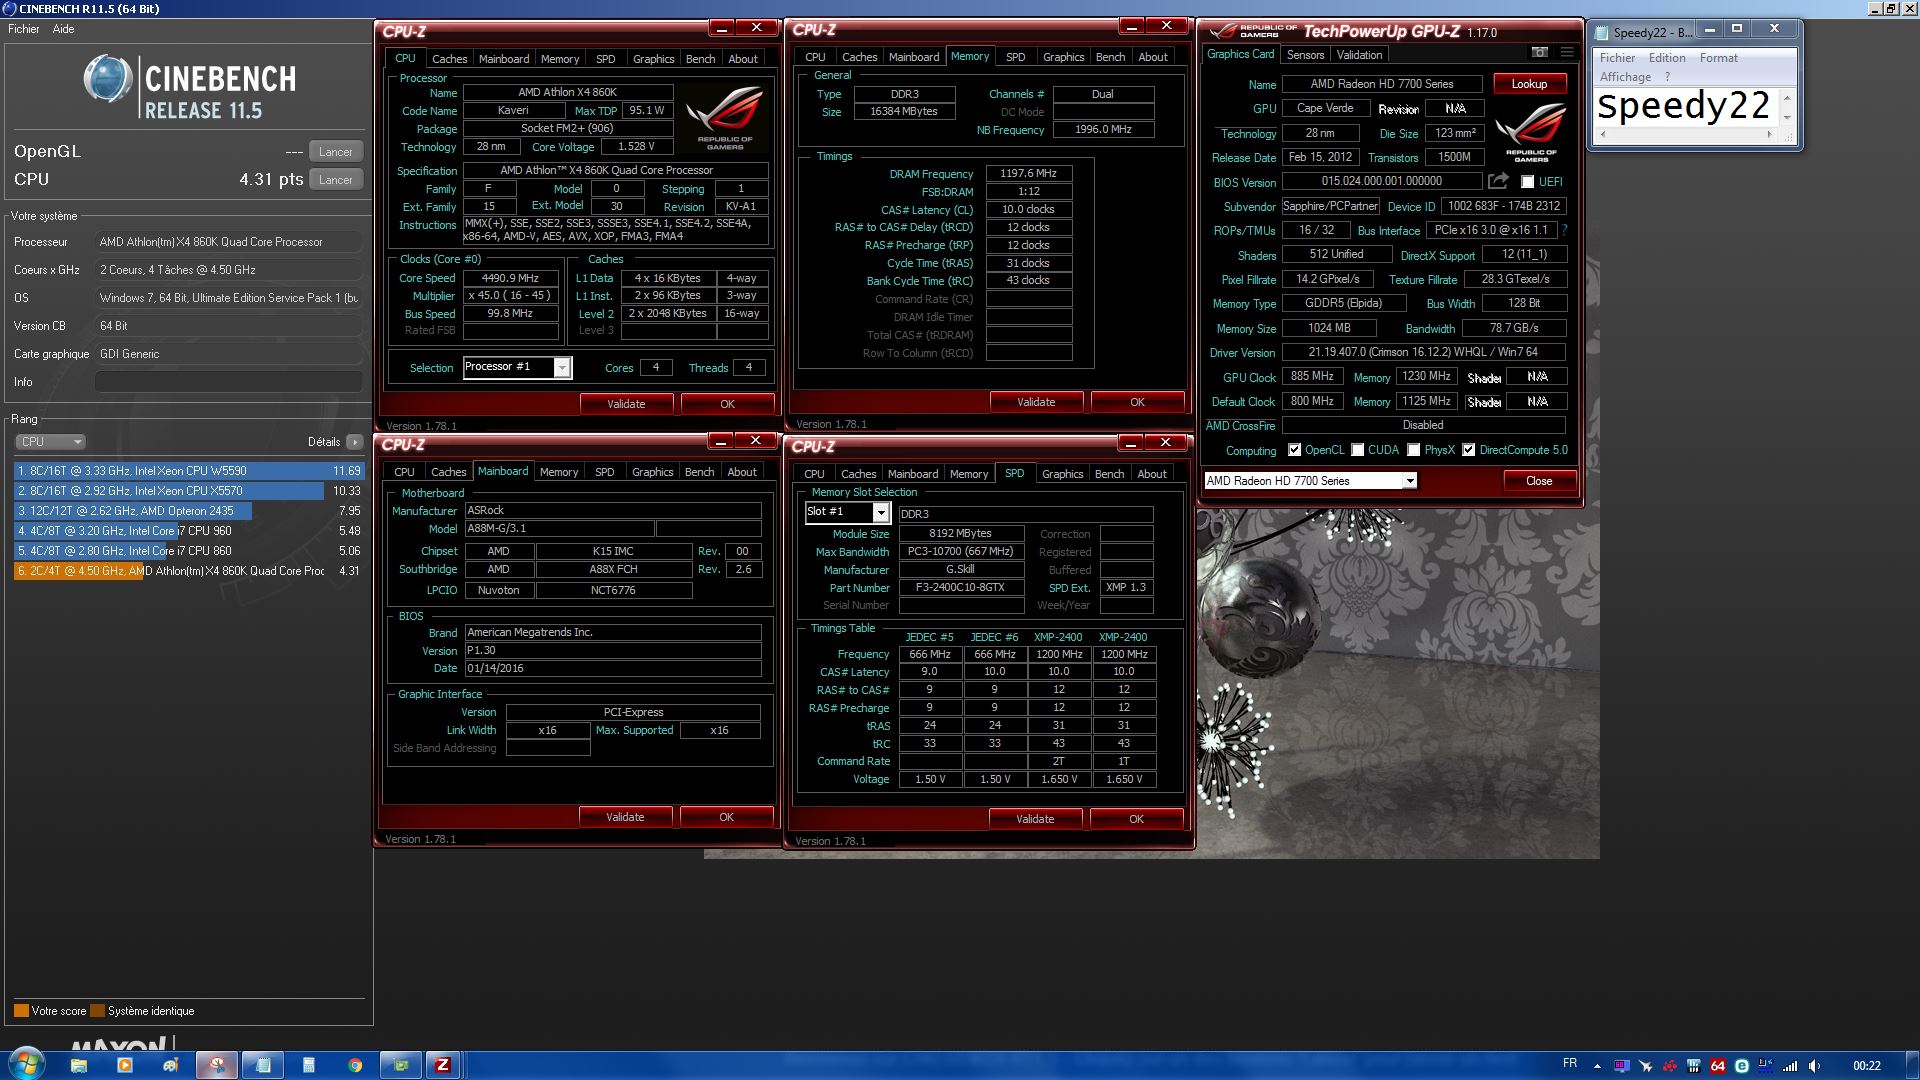This screenshot has height=1080, width=1920.
Task: Toggle UEFI checkbox in GPU-Z
Action: pos(1527,182)
